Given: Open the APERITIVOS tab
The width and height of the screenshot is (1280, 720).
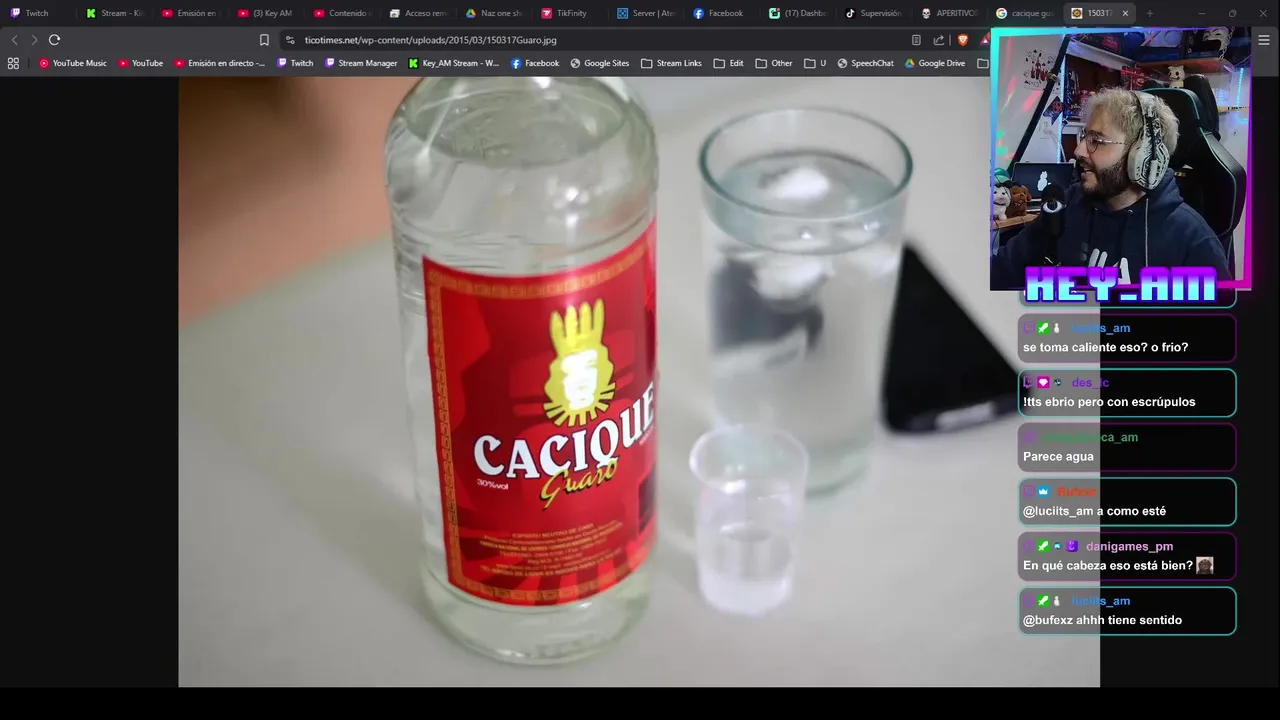Looking at the screenshot, I should (949, 13).
